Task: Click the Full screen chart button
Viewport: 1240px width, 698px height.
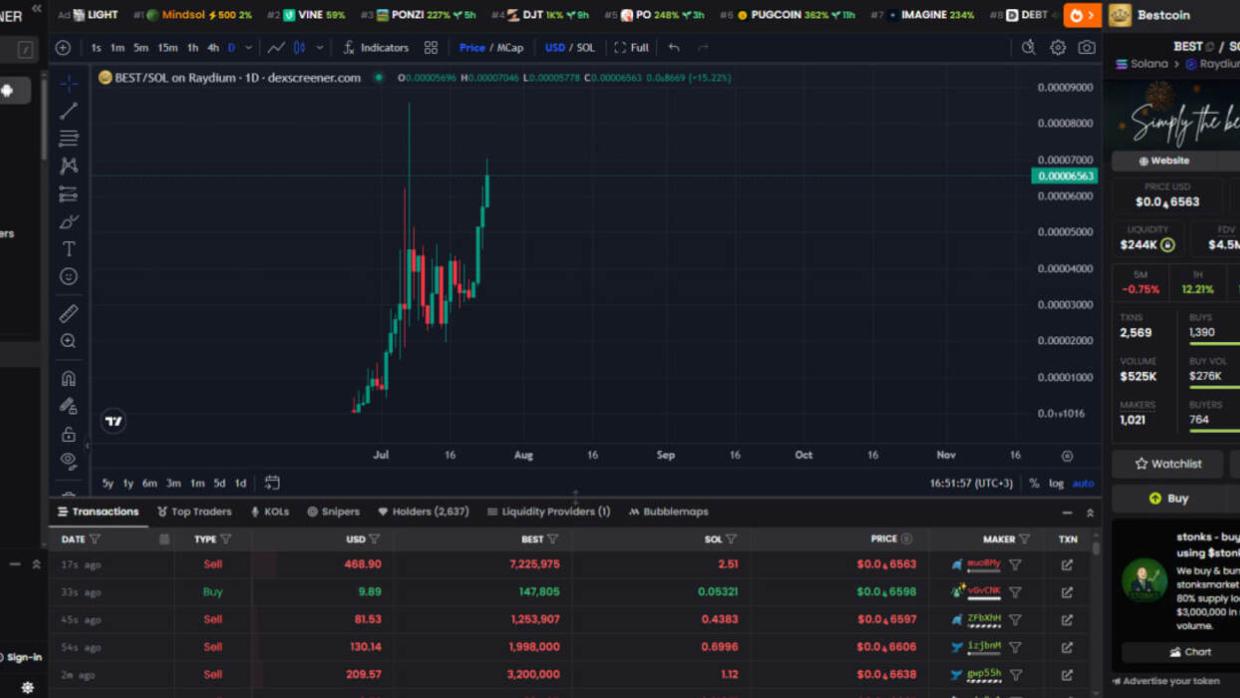Action: coord(631,47)
